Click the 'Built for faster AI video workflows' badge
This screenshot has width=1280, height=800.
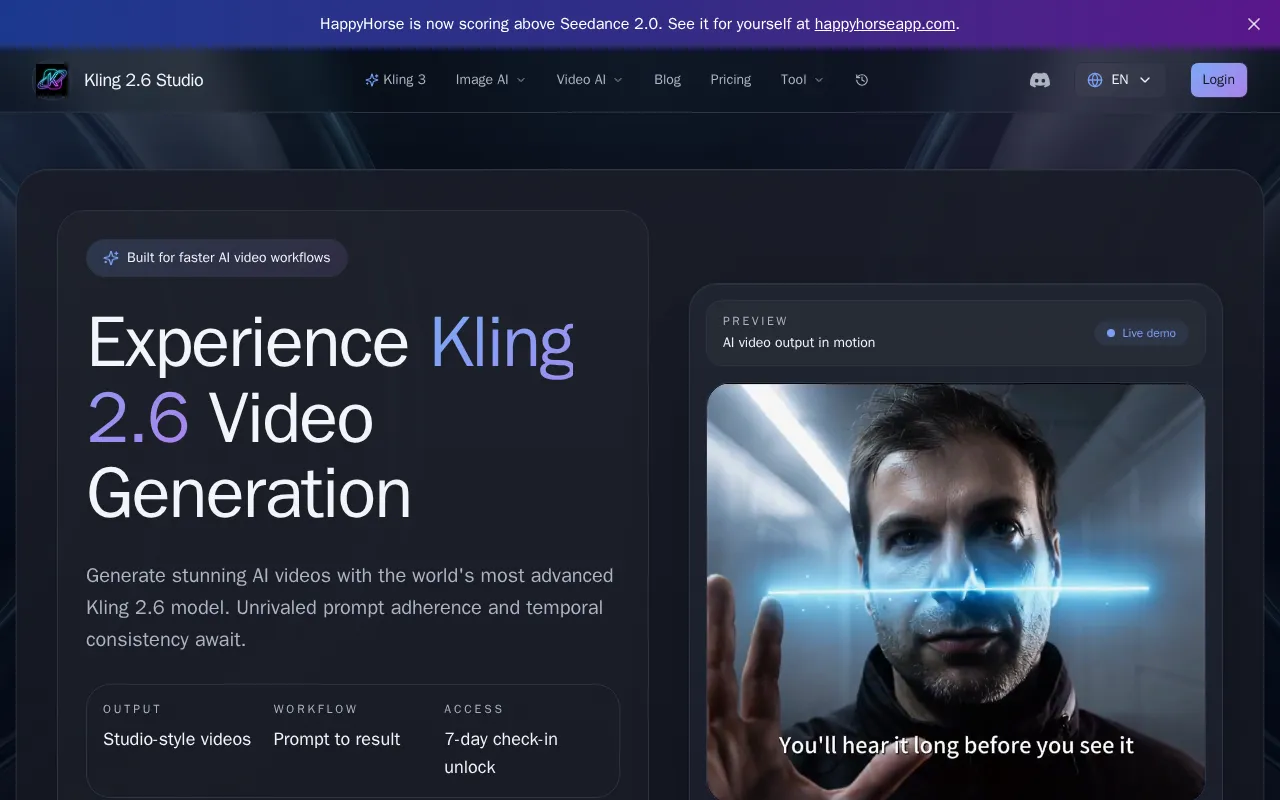(x=217, y=258)
